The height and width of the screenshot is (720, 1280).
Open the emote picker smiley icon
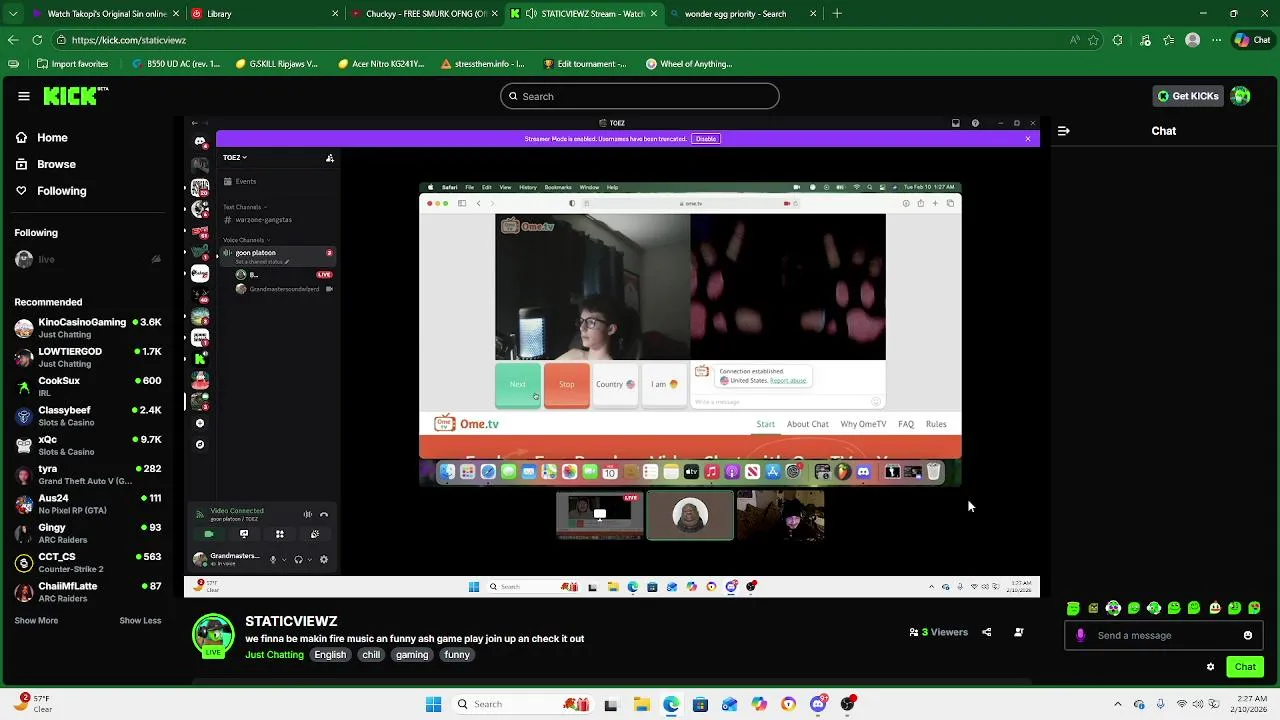pyautogui.click(x=1248, y=635)
